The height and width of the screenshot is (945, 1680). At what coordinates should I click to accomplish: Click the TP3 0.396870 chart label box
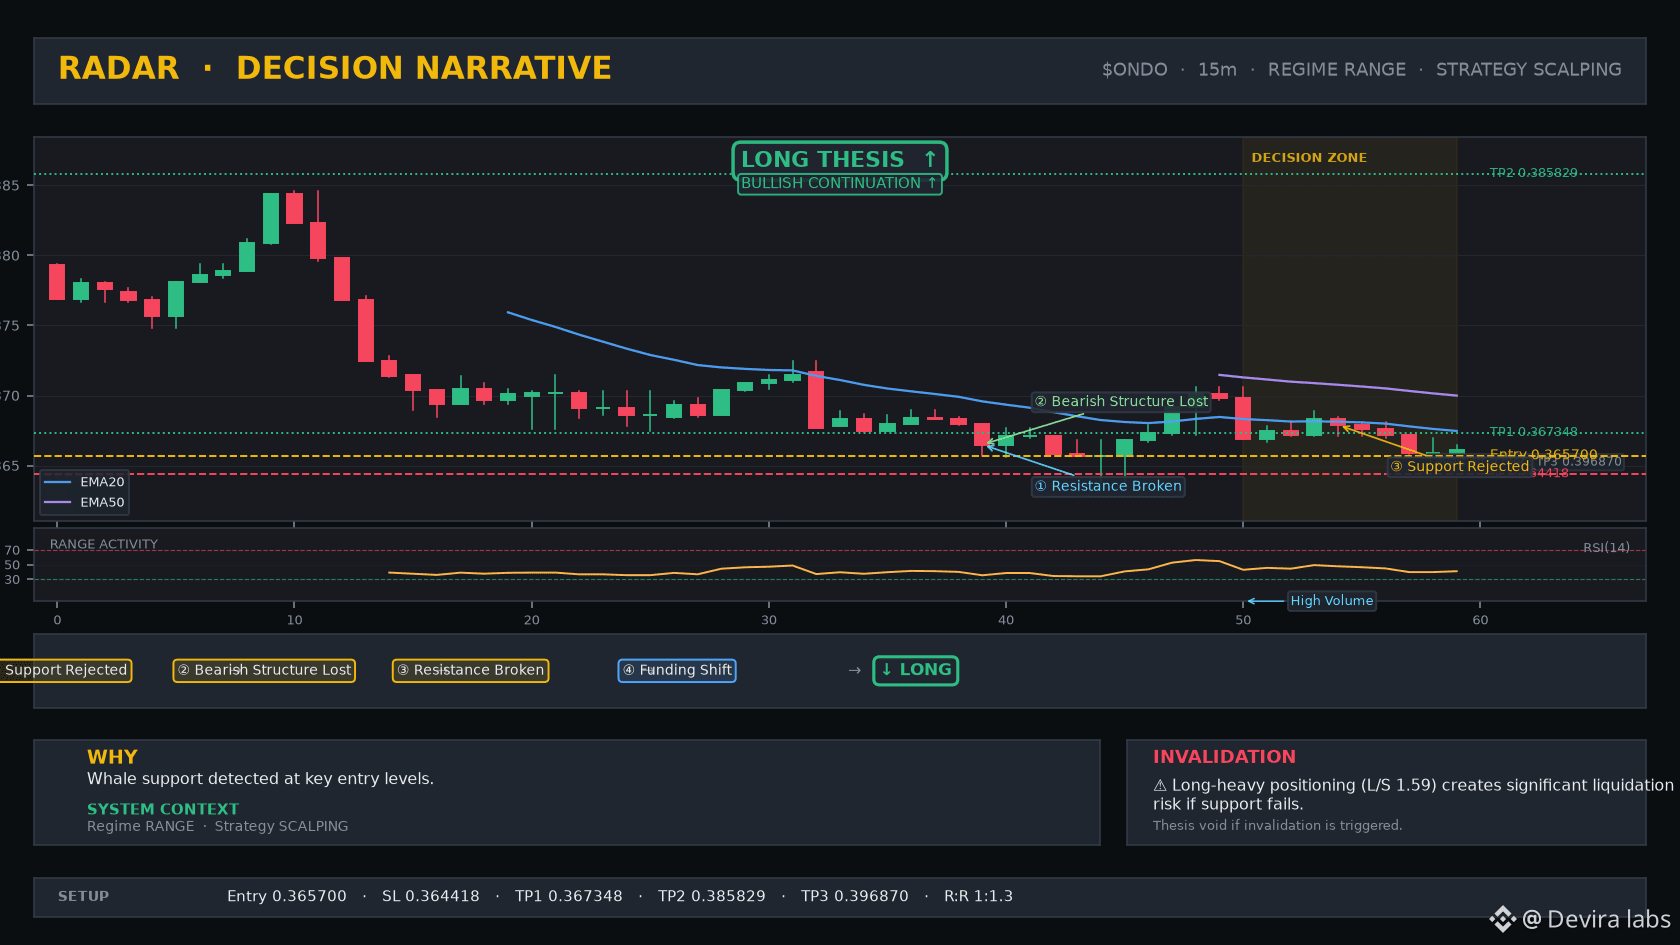1579,462
